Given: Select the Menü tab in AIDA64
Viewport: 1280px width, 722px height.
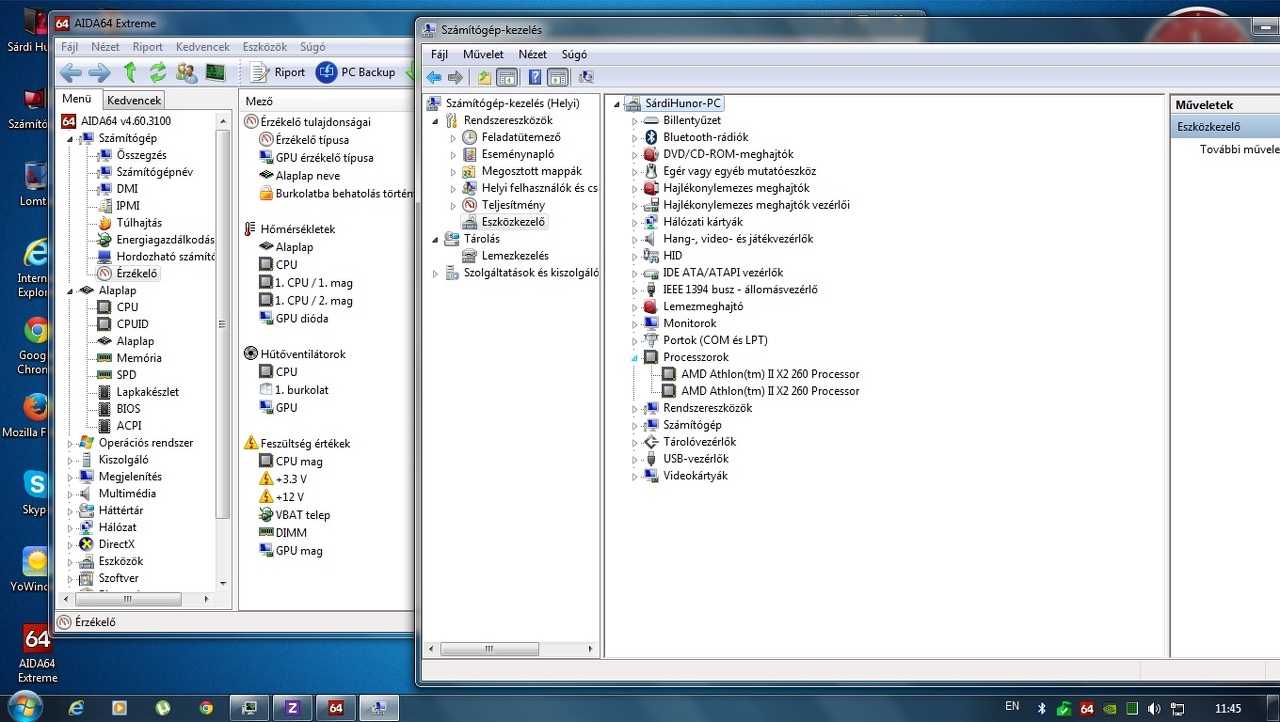Looking at the screenshot, I should (76, 99).
